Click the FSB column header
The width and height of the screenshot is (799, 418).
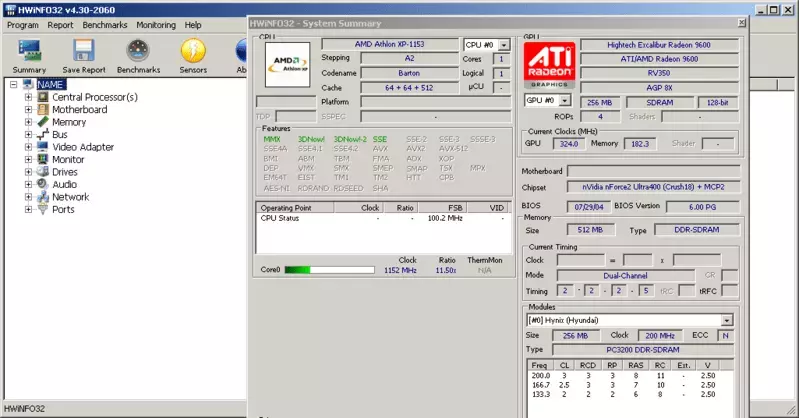coord(442,207)
